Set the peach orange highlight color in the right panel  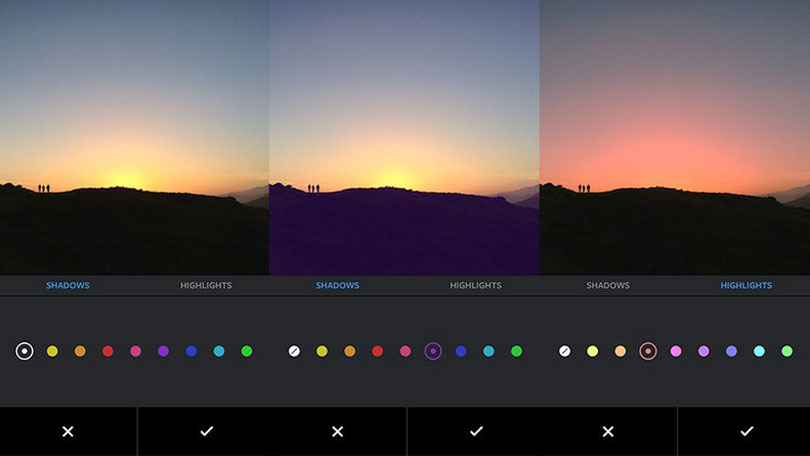pyautogui.click(x=620, y=351)
